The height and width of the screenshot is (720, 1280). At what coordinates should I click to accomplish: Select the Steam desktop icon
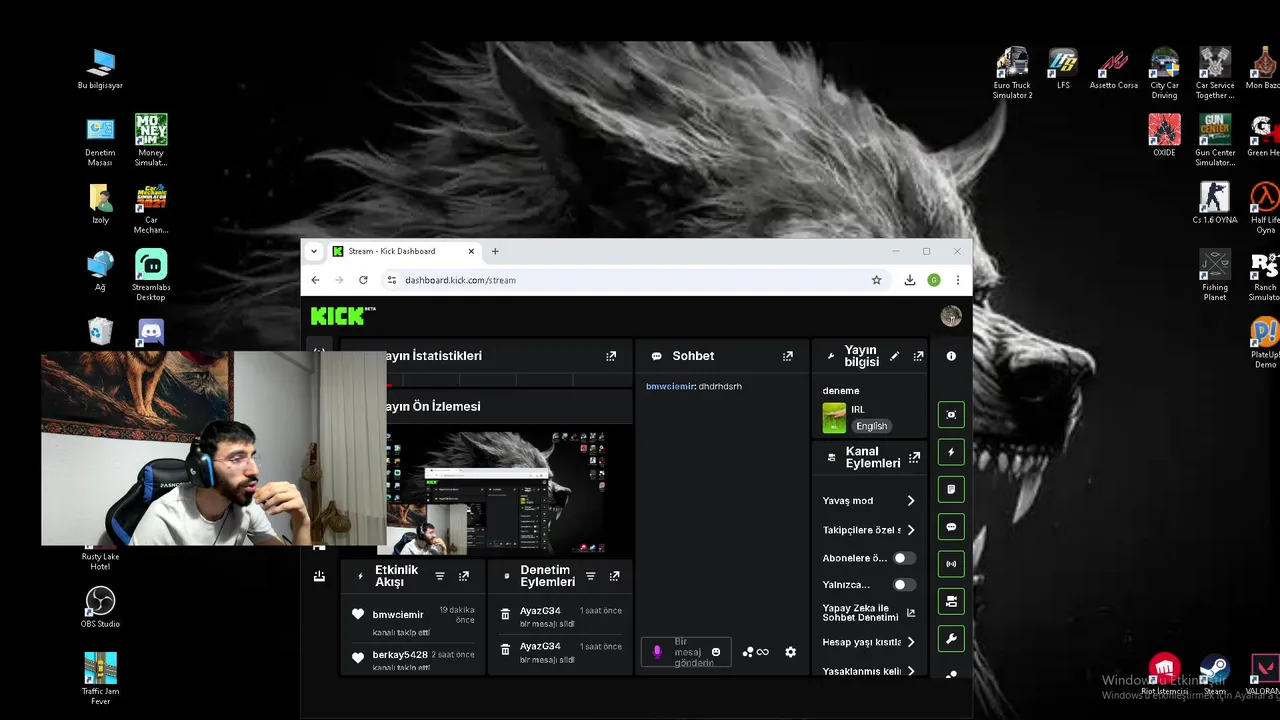click(x=1215, y=675)
